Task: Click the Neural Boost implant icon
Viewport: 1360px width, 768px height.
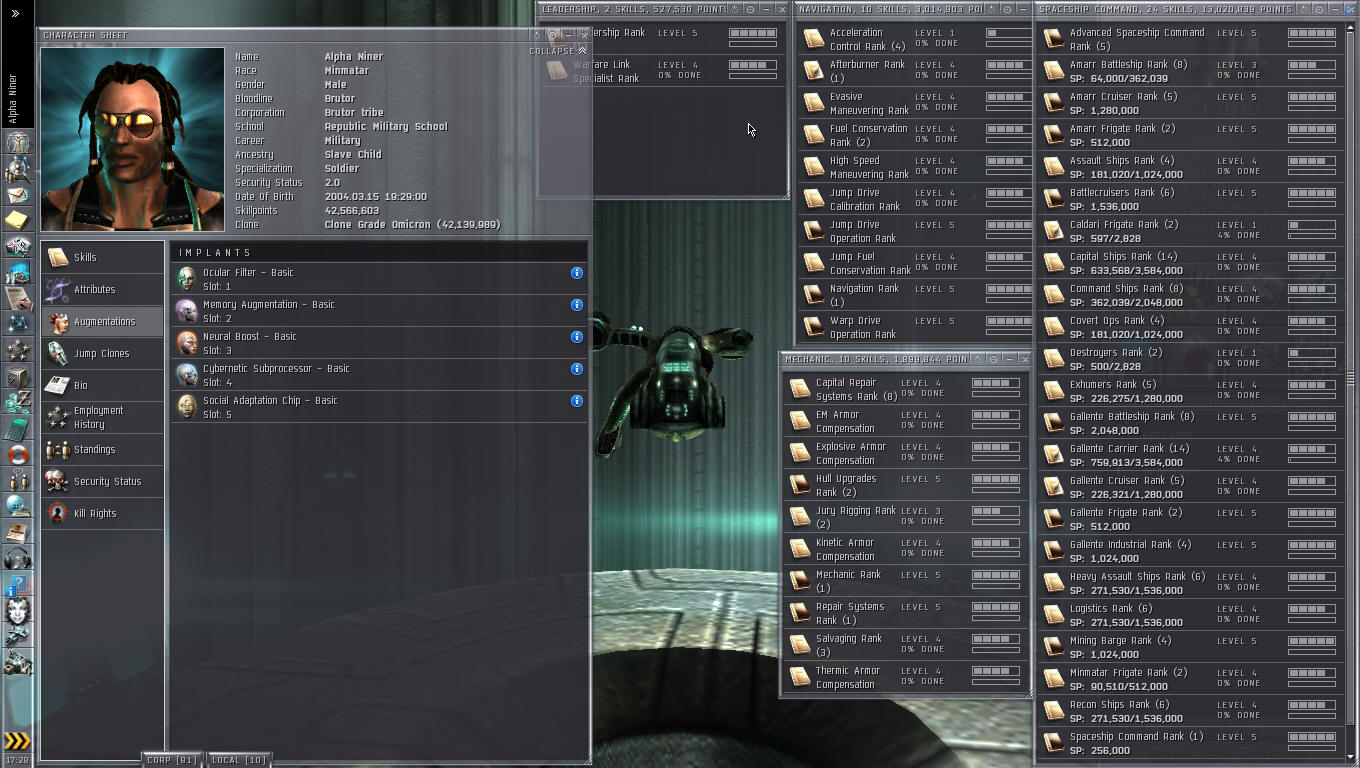Action: [x=186, y=343]
